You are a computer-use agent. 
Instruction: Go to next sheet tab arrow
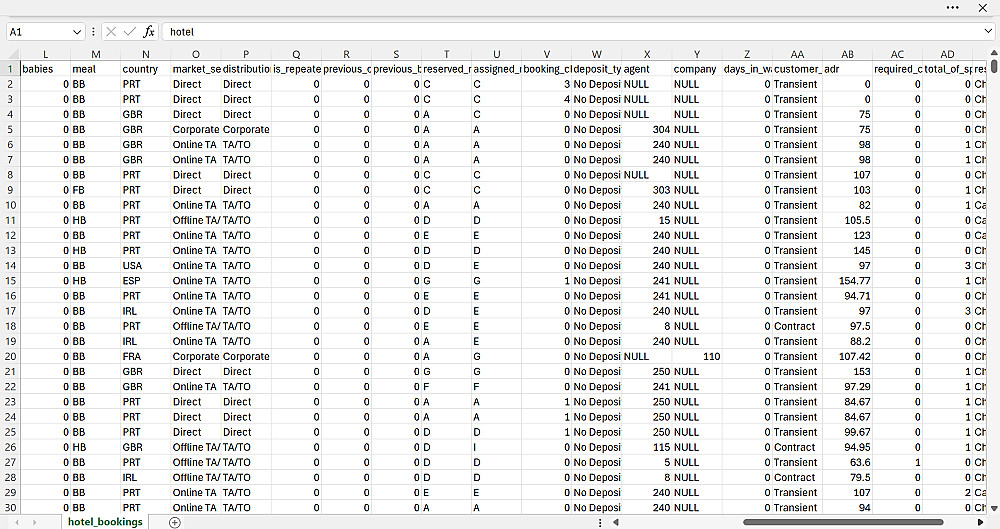click(34, 522)
